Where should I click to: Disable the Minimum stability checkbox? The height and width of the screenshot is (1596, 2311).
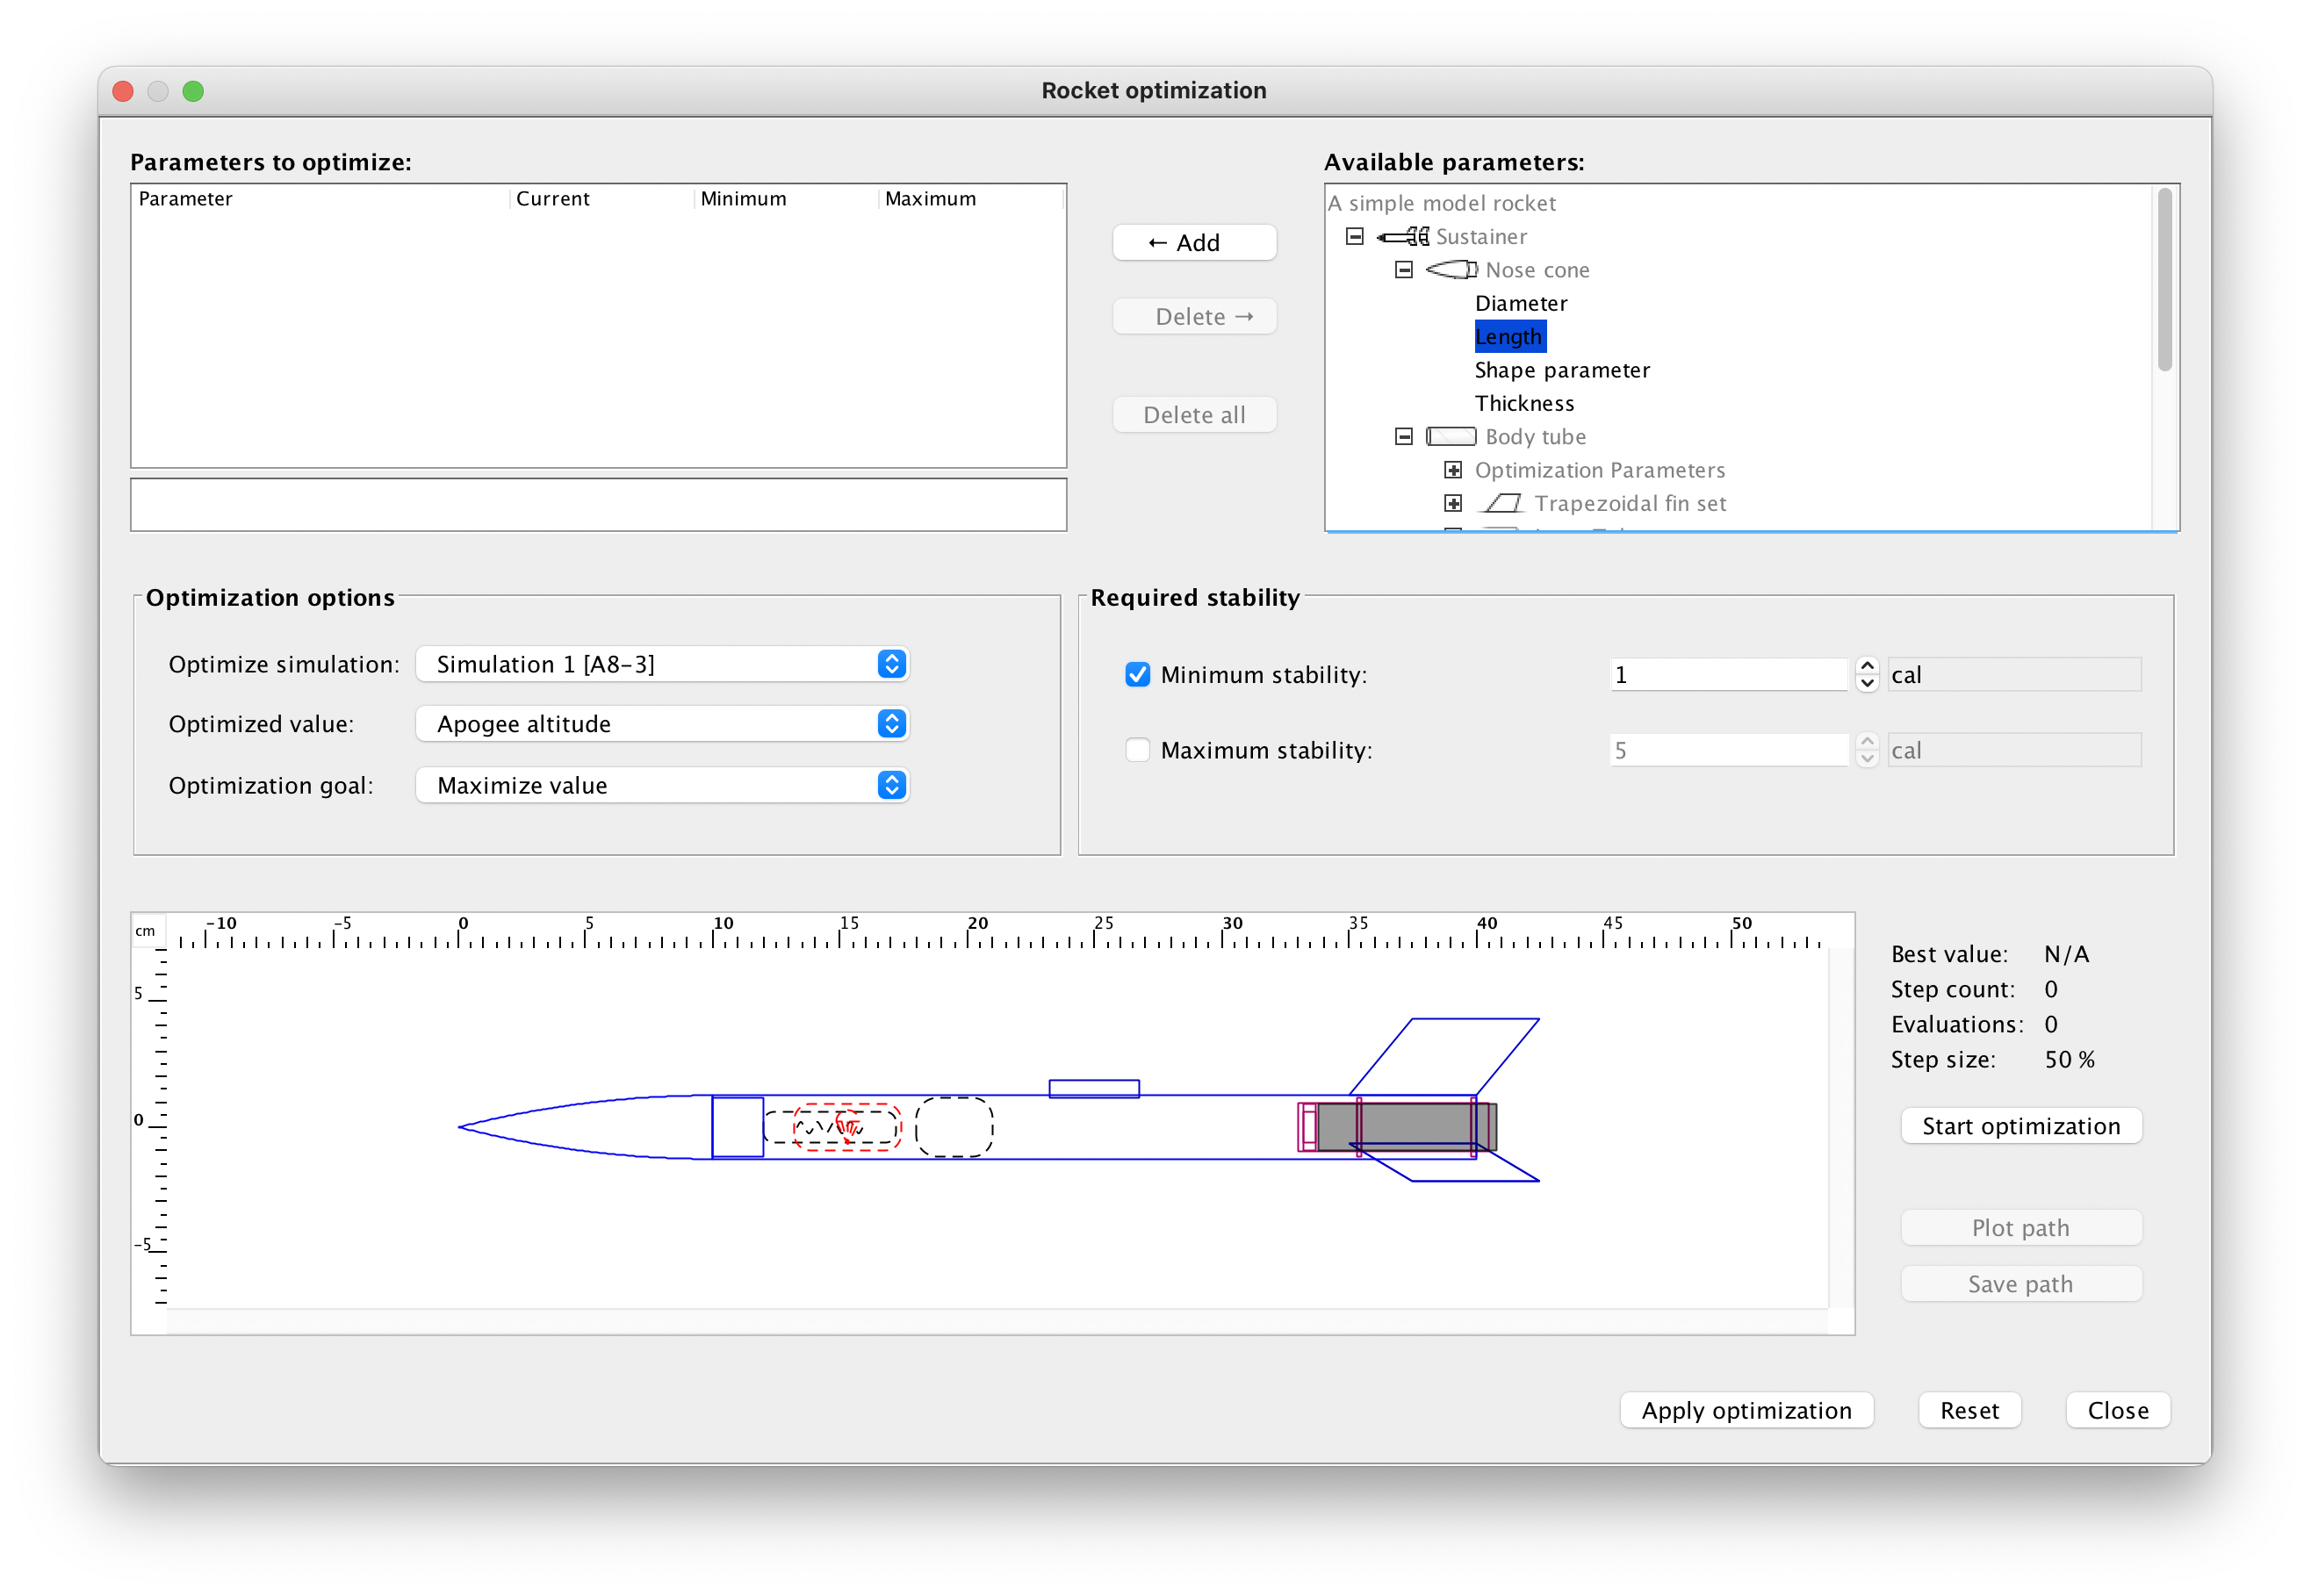click(x=1137, y=675)
